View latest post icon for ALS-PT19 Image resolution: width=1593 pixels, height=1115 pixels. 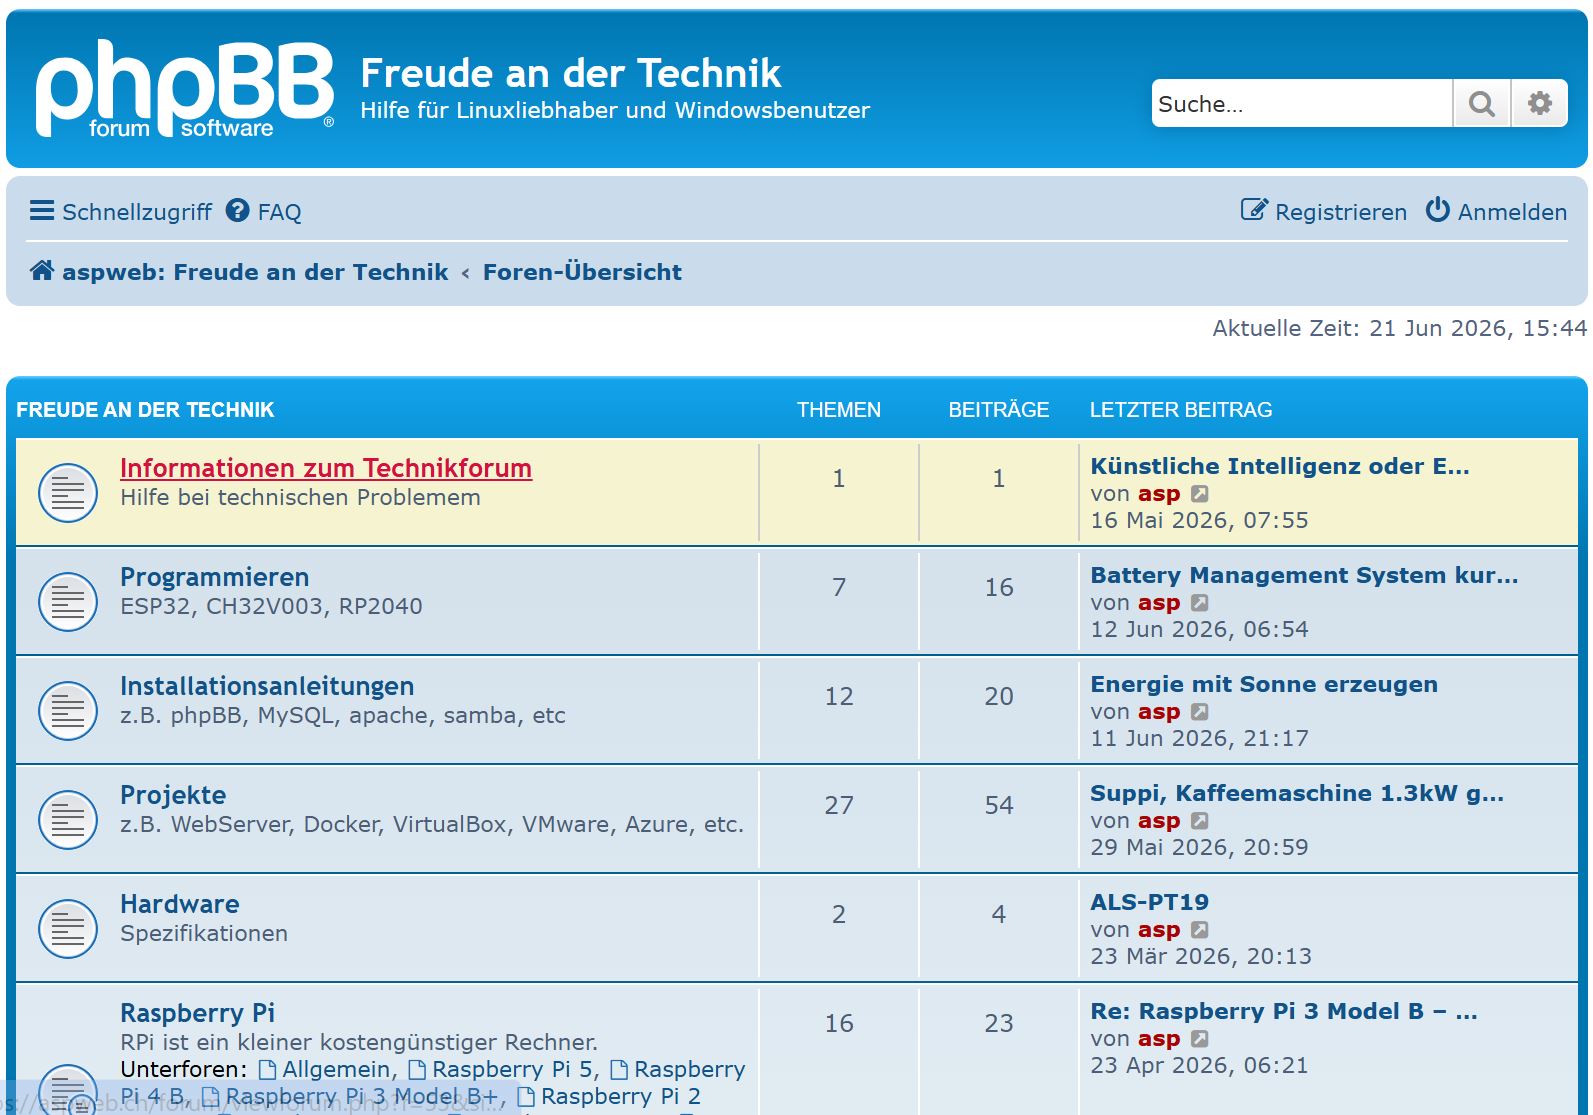coord(1200,930)
